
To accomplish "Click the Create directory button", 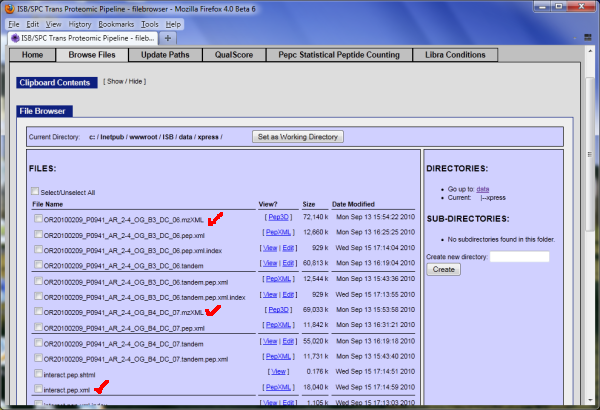I will (x=444, y=270).
